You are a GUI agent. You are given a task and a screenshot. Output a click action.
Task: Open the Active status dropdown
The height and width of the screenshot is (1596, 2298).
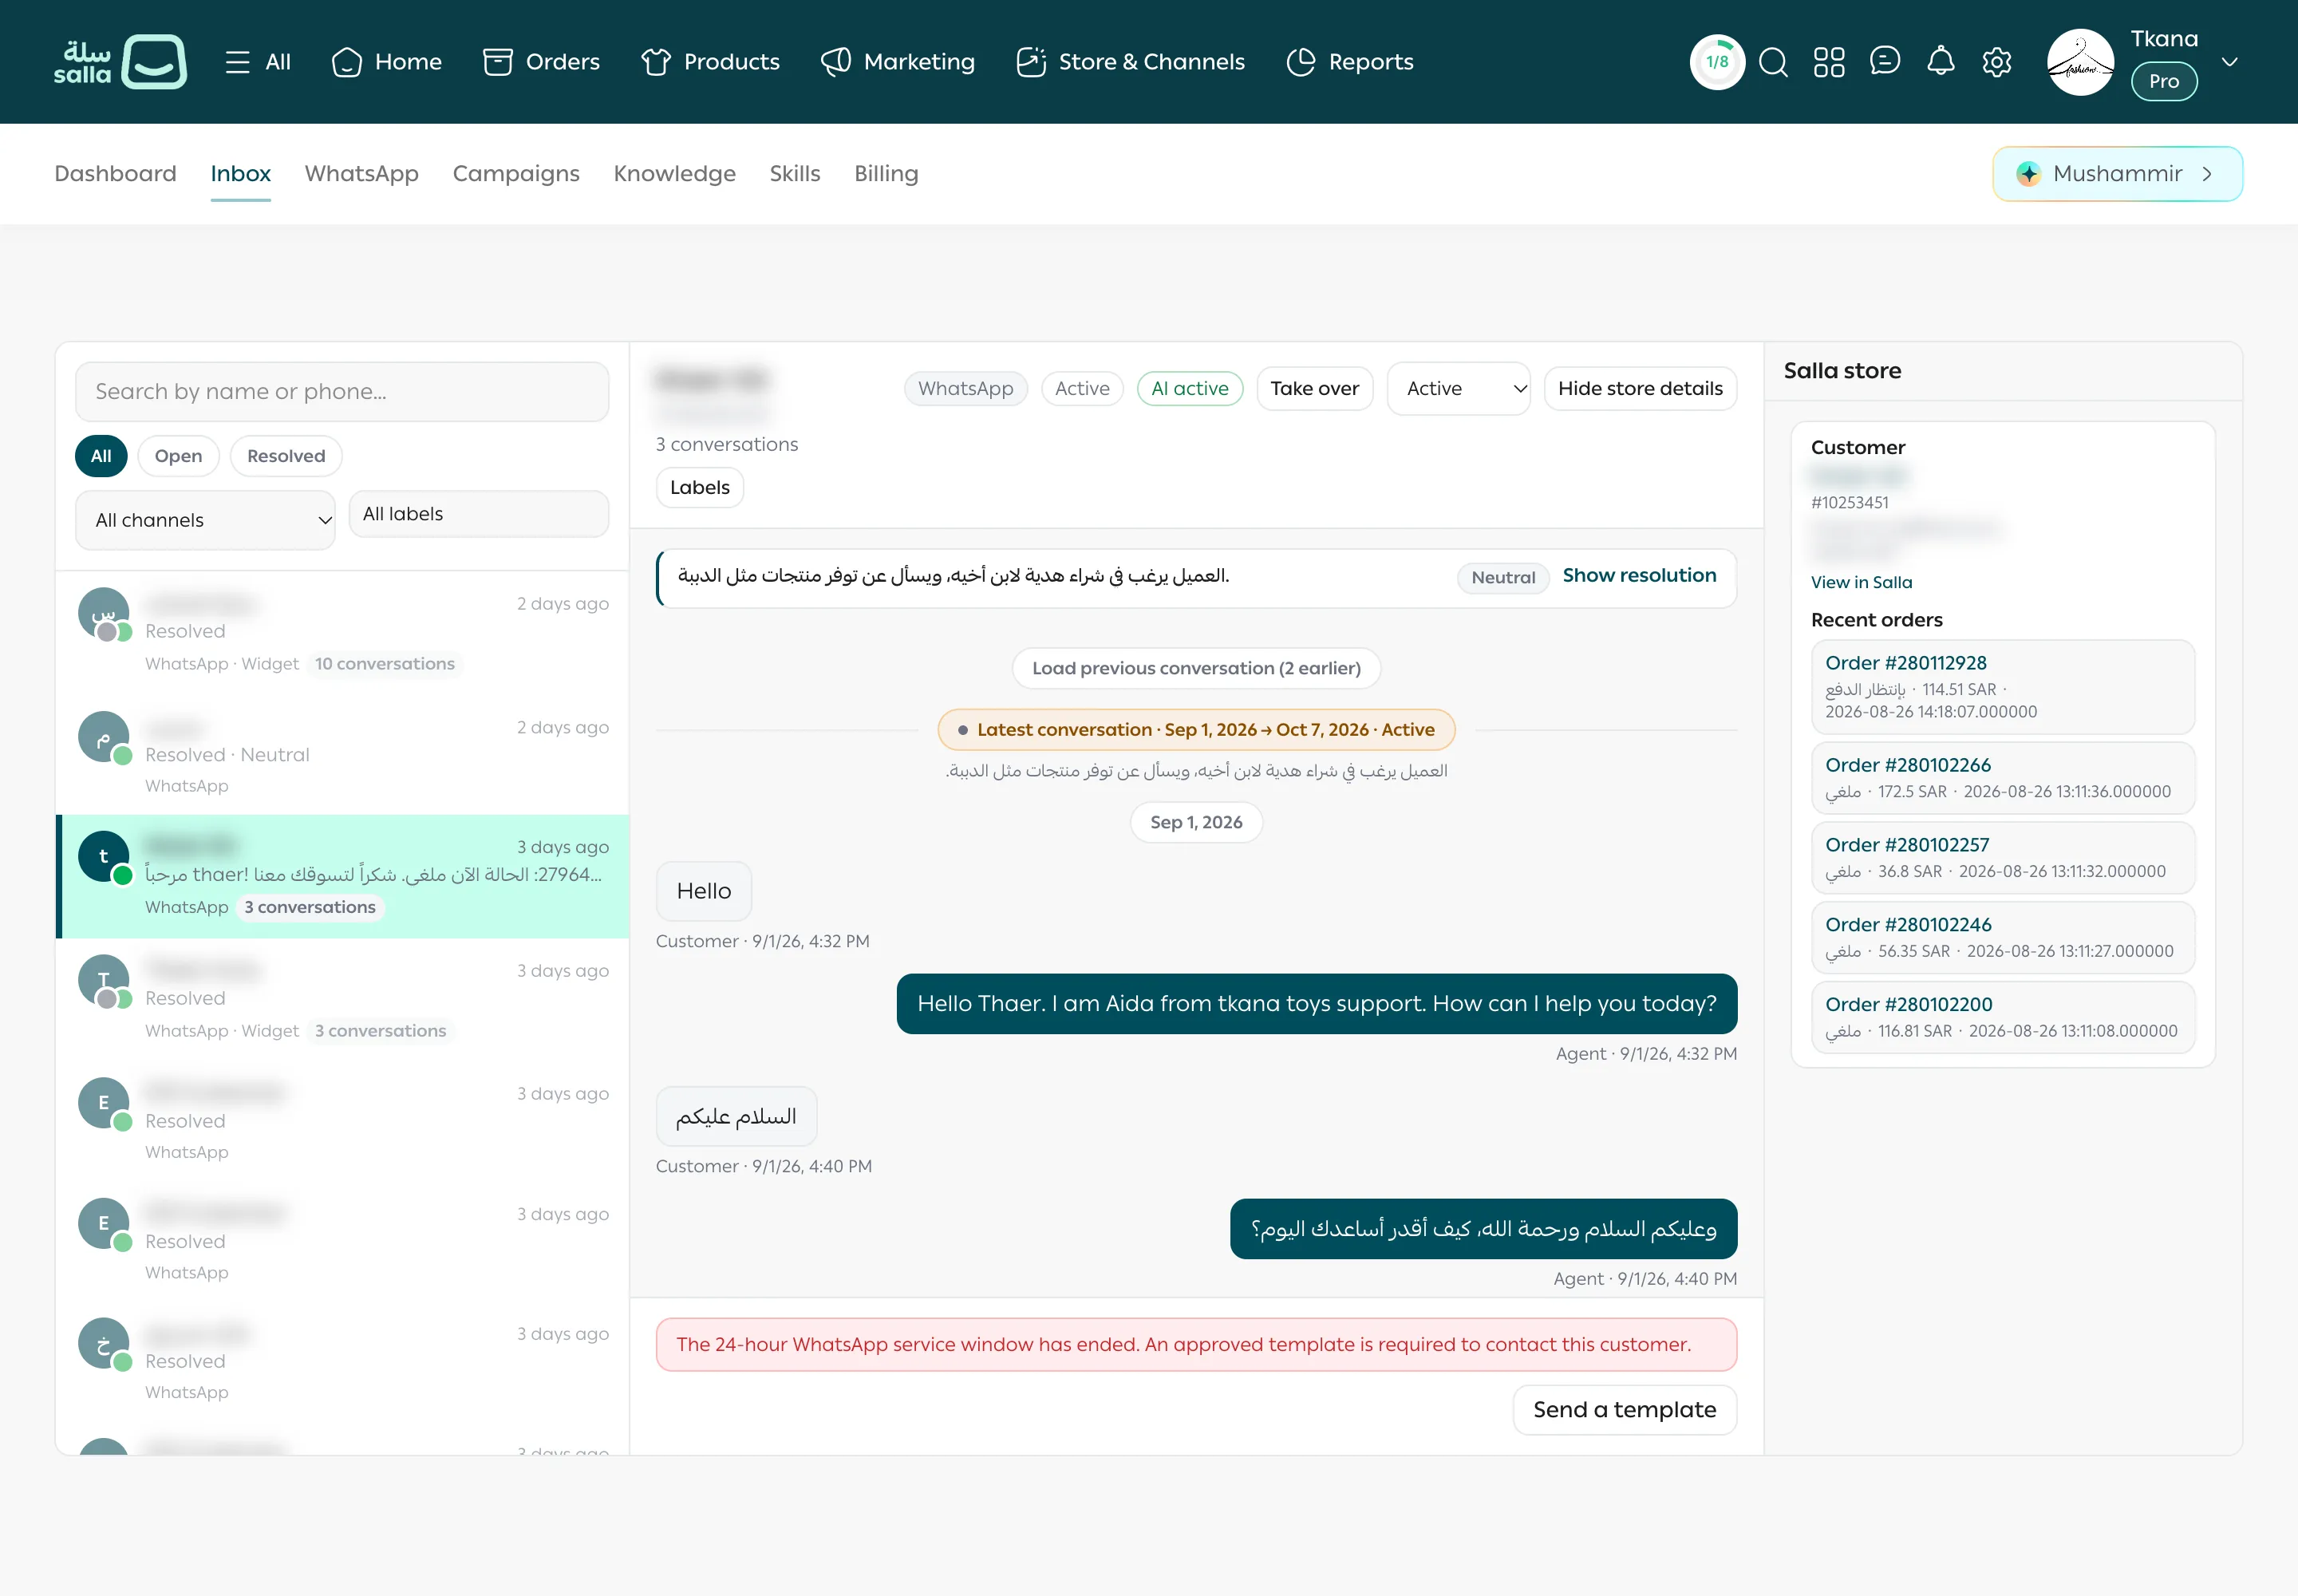click(1459, 389)
